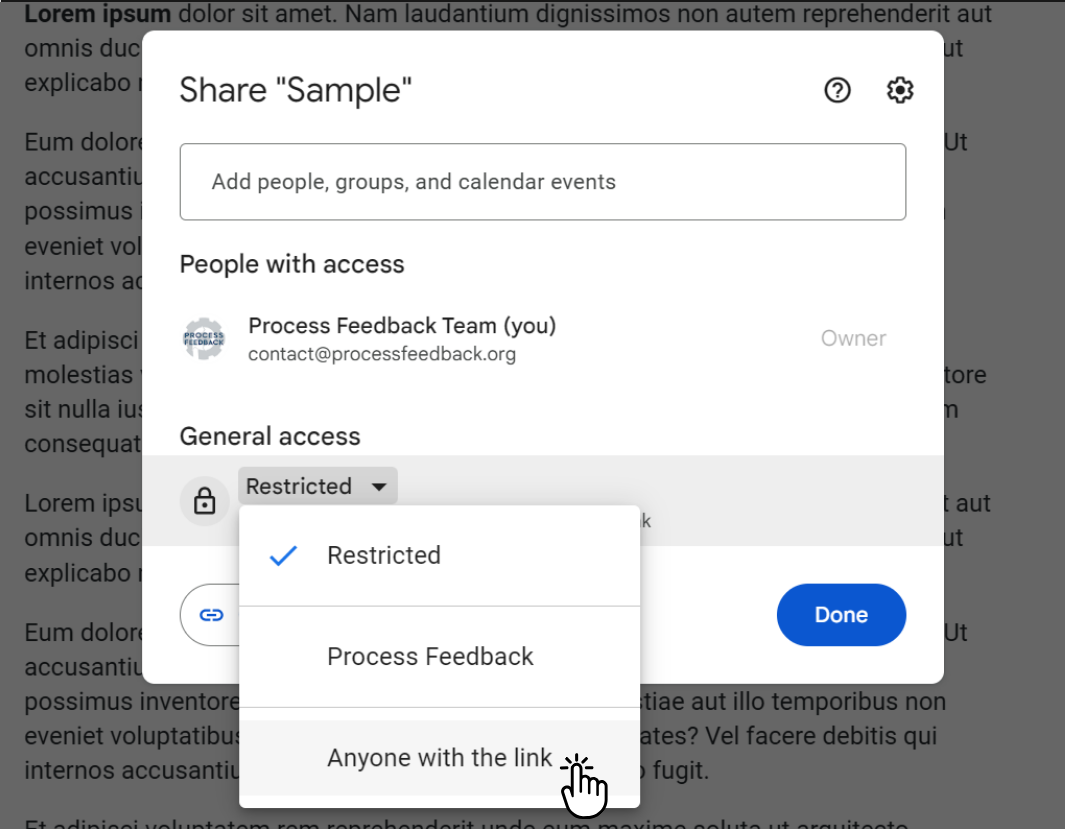Choose Process Feedback from the access menu
1066x830 pixels.
(430, 657)
